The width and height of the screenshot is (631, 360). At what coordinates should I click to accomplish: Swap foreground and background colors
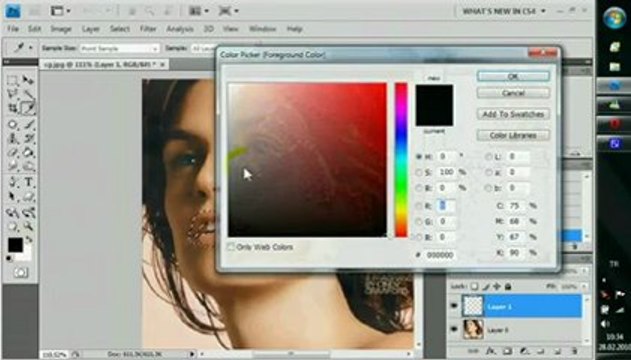click(x=29, y=240)
